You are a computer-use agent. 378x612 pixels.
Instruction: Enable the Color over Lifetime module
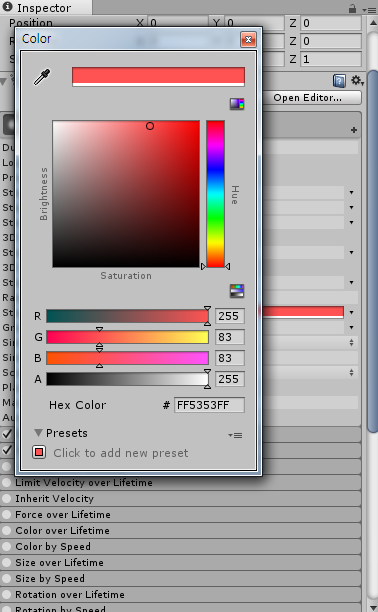(6, 530)
